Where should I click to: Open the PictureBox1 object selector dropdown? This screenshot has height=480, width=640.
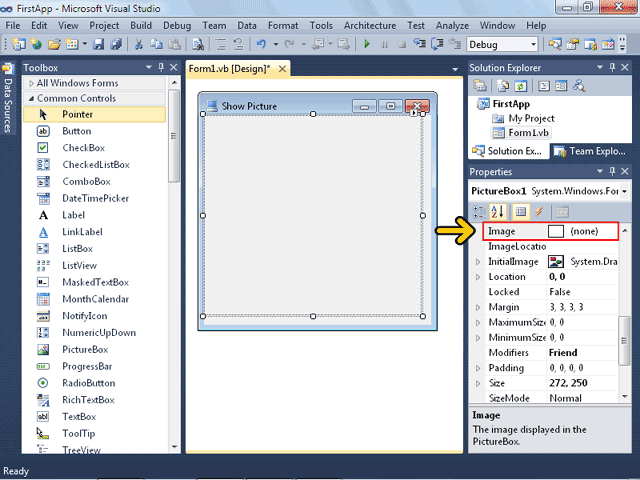(624, 190)
